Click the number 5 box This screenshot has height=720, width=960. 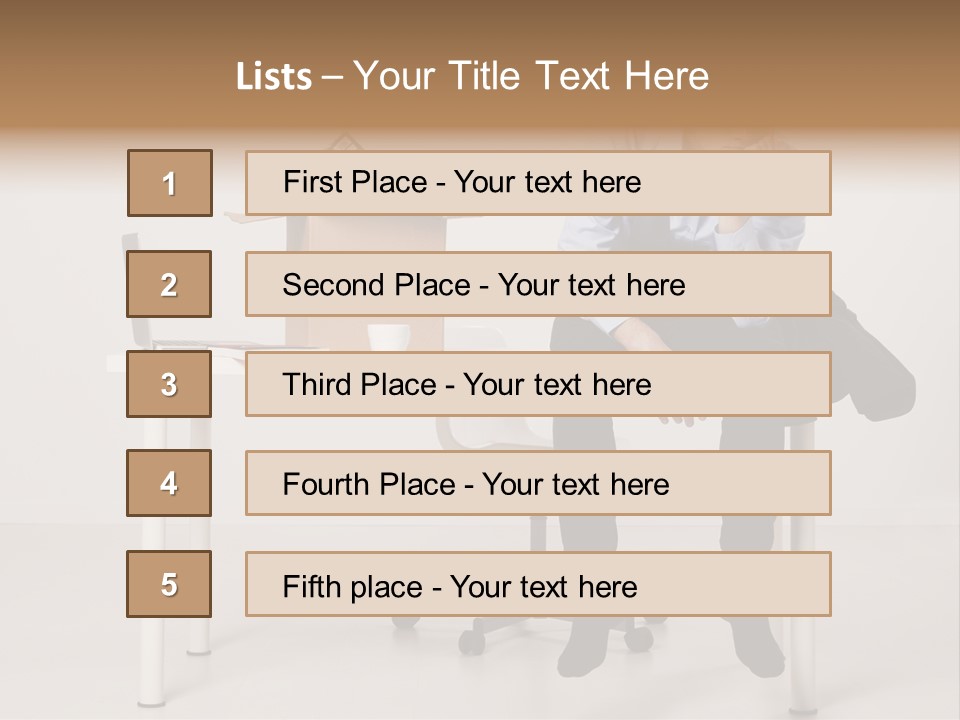point(169,584)
